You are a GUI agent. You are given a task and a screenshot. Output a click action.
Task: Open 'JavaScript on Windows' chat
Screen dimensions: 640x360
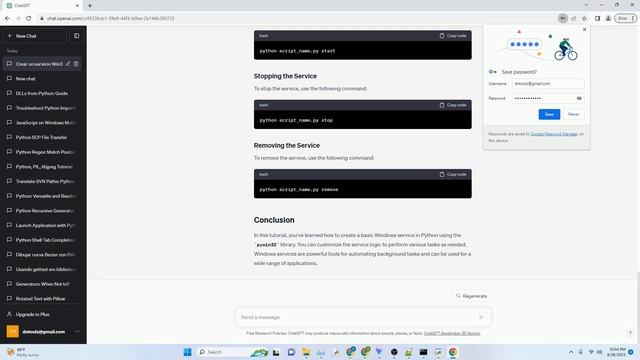point(42,122)
